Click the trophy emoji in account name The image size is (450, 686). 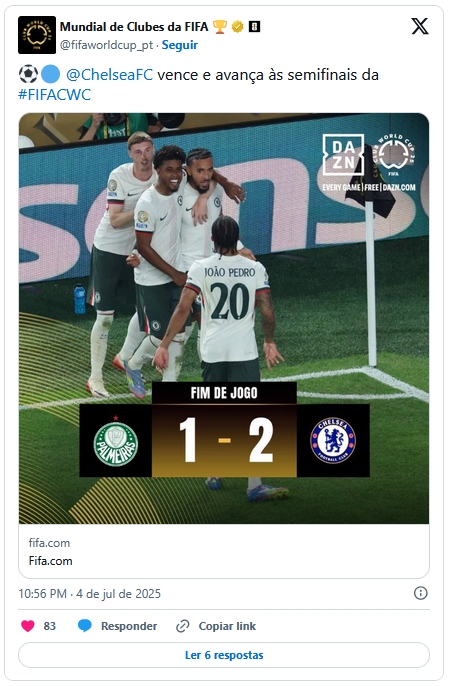(x=220, y=27)
